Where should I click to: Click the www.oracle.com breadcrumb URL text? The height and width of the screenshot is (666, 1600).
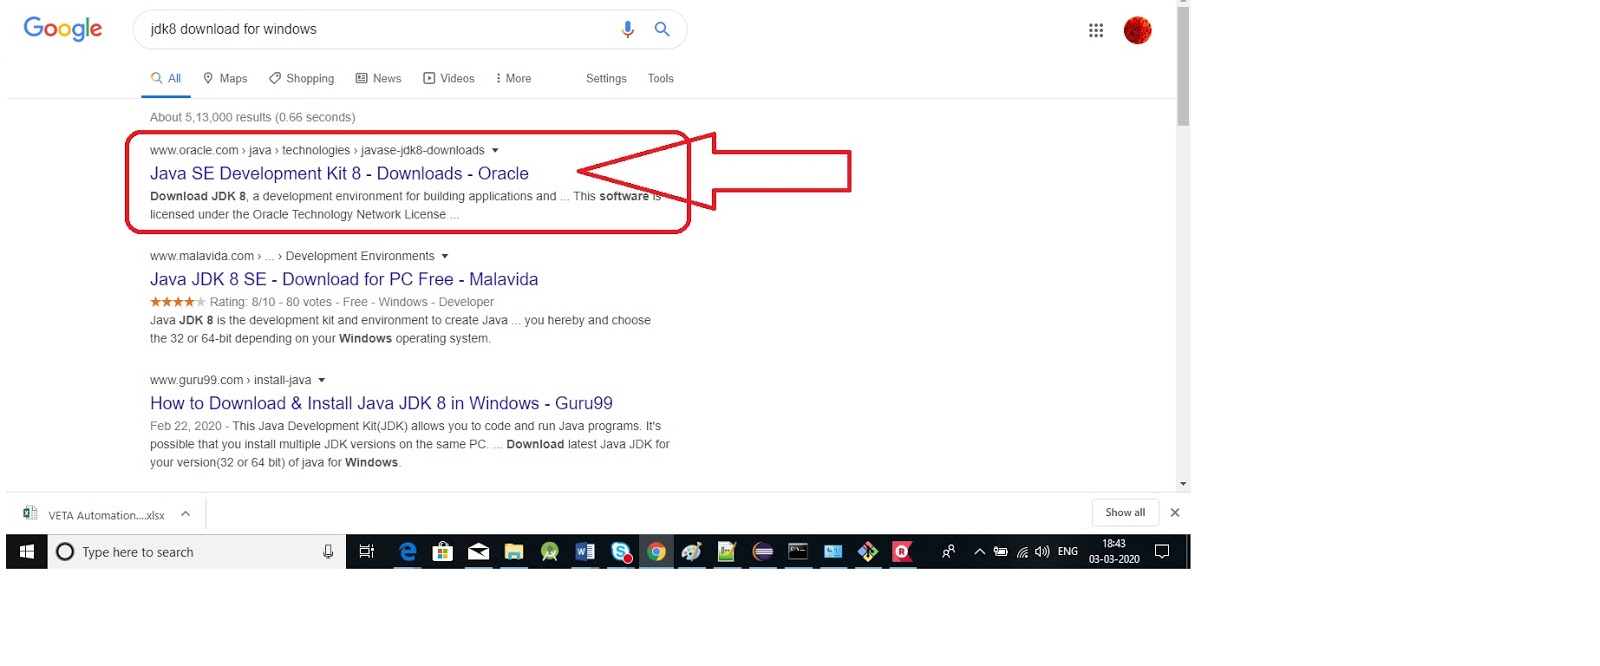[x=317, y=150]
